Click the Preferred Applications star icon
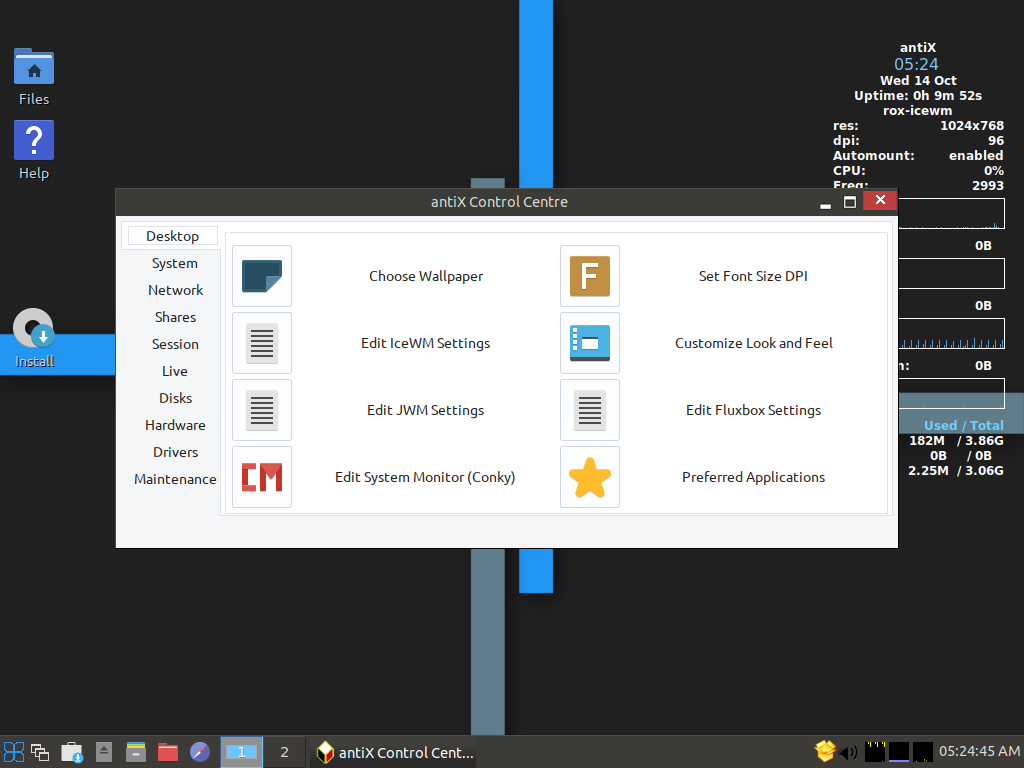Image resolution: width=1024 pixels, height=768 pixels. click(x=590, y=477)
